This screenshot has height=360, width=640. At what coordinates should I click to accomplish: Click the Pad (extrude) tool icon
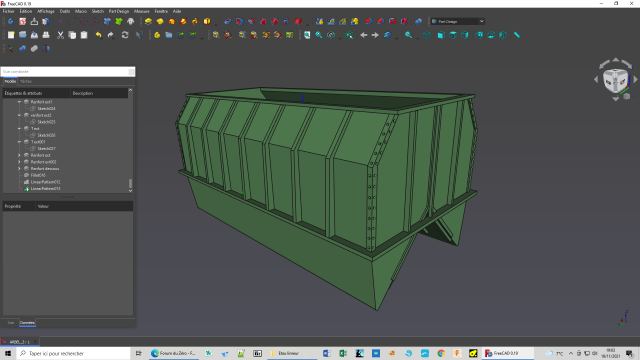tap(148, 22)
